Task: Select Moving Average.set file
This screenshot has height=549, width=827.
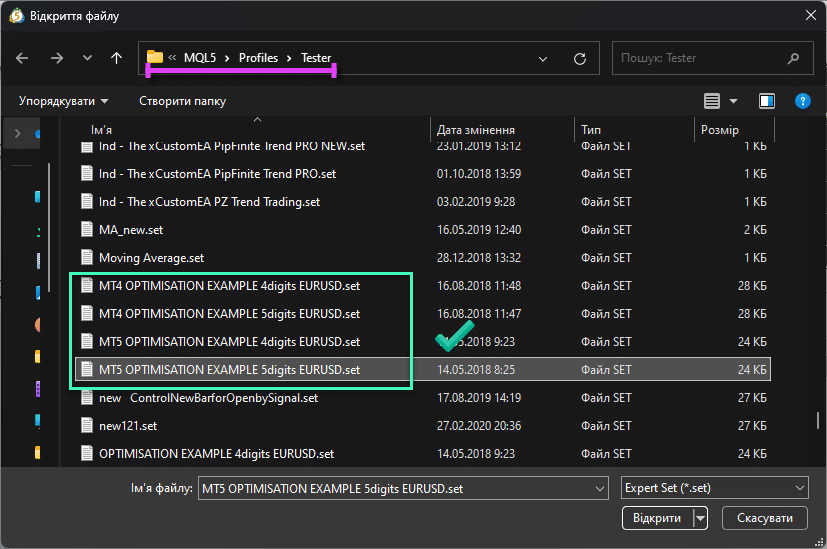Action: pyautogui.click(x=151, y=258)
